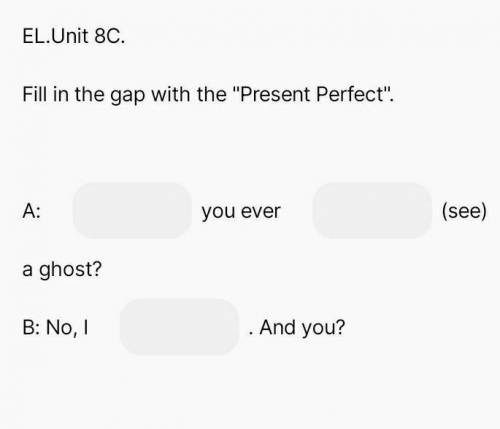Click the "A:" speaker label
This screenshot has width=500, height=429.
point(32,211)
